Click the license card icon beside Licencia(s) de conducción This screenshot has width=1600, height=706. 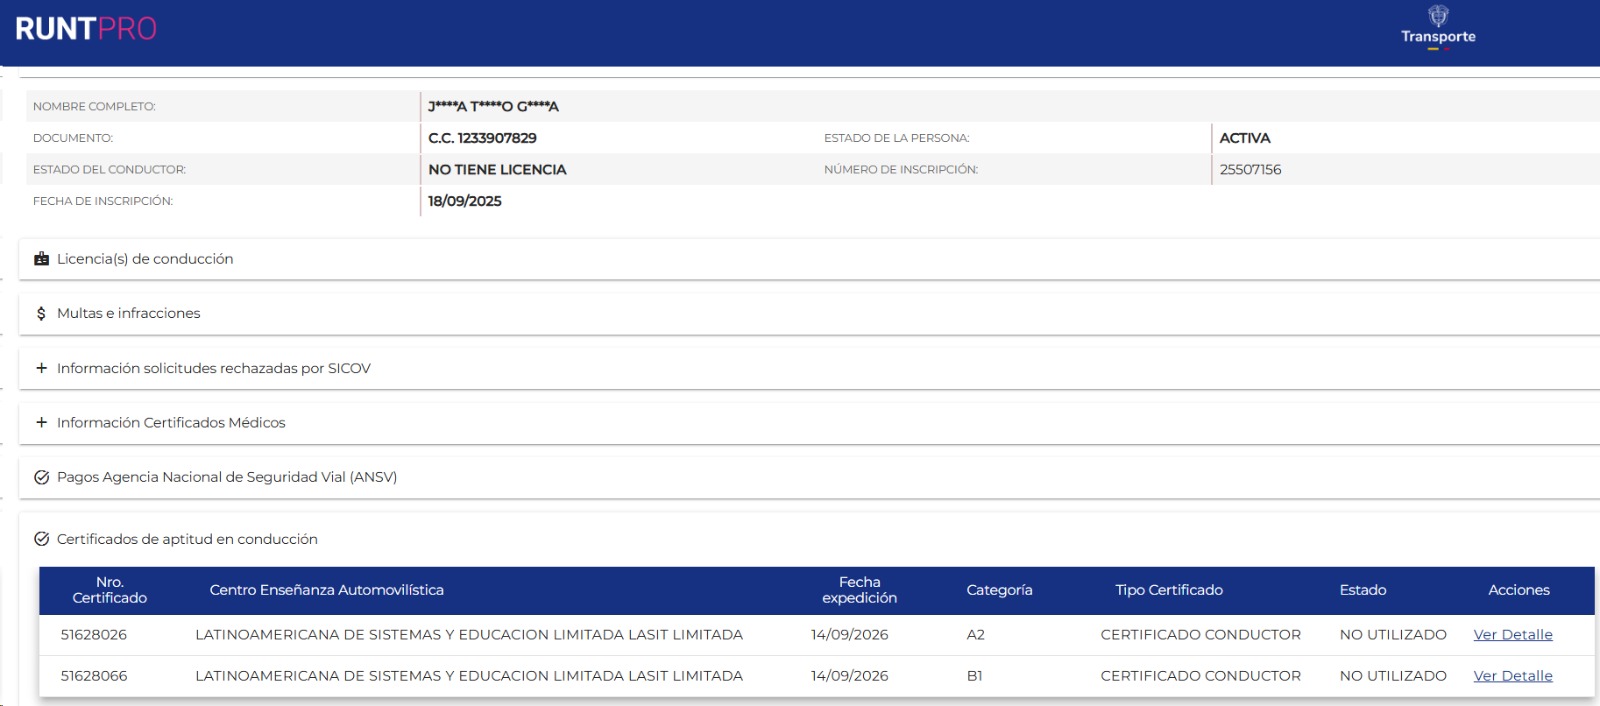(41, 259)
